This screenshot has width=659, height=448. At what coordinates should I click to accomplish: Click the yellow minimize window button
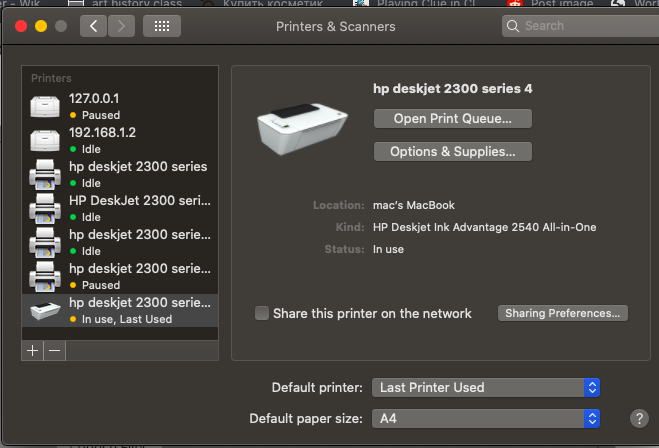tap(41, 26)
